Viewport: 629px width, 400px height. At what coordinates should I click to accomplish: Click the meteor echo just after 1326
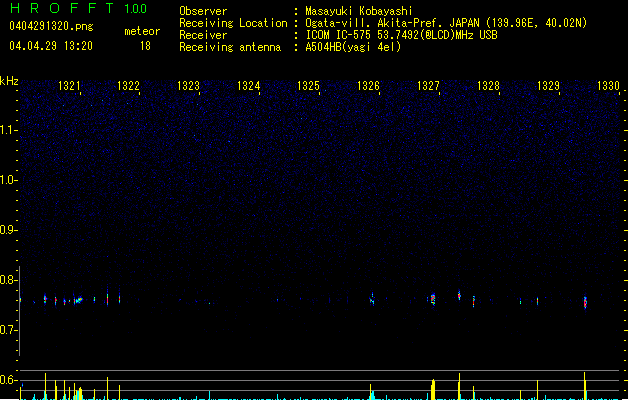coord(372,299)
